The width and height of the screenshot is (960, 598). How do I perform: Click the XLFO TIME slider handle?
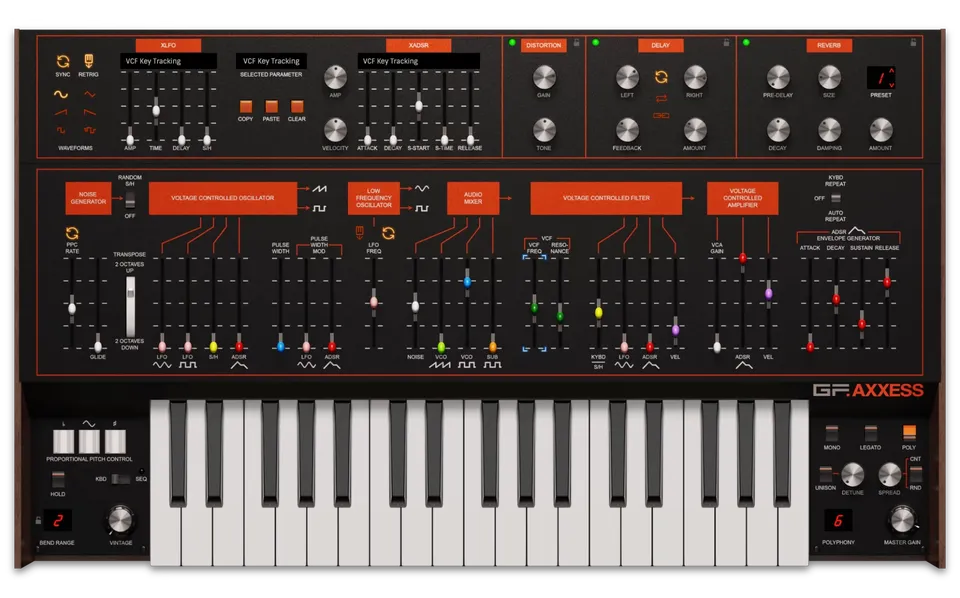point(156,109)
